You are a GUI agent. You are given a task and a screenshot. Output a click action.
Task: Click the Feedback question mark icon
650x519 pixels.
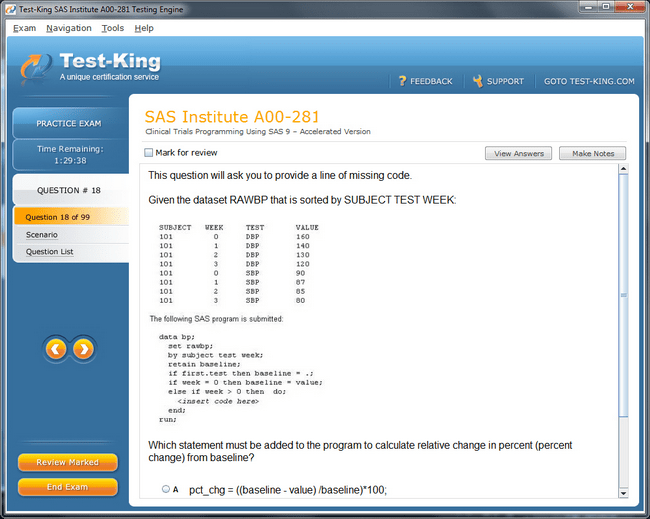click(x=402, y=81)
